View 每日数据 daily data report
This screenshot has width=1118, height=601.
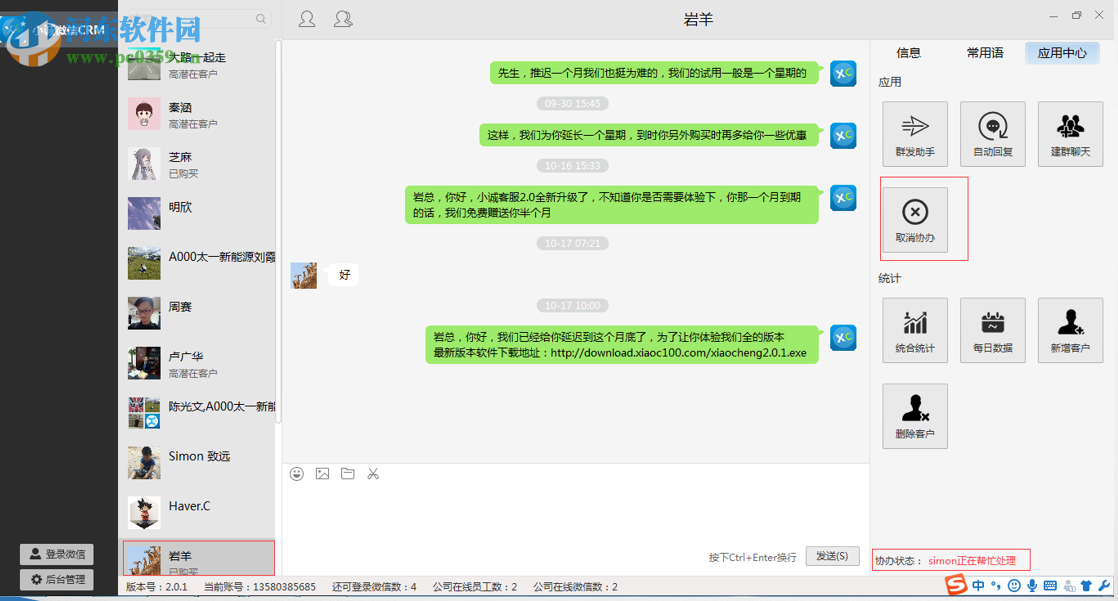992,330
